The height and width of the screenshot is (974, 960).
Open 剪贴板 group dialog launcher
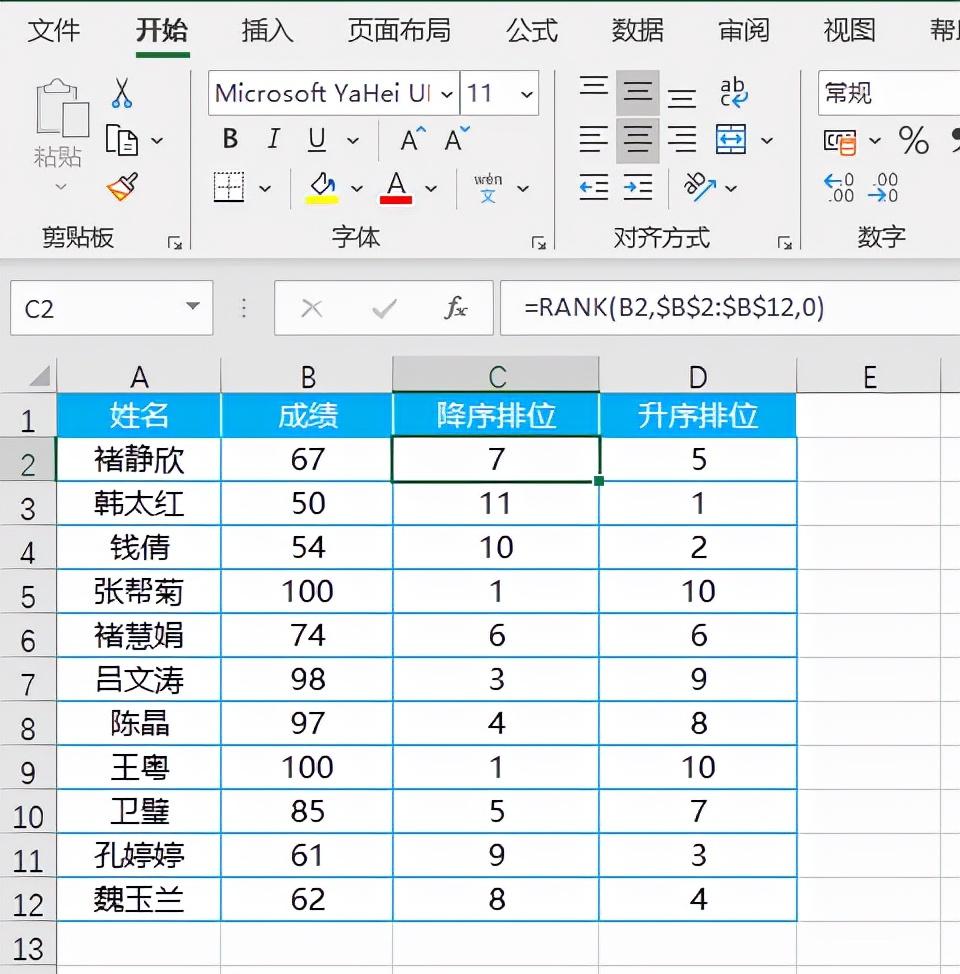[x=175, y=243]
